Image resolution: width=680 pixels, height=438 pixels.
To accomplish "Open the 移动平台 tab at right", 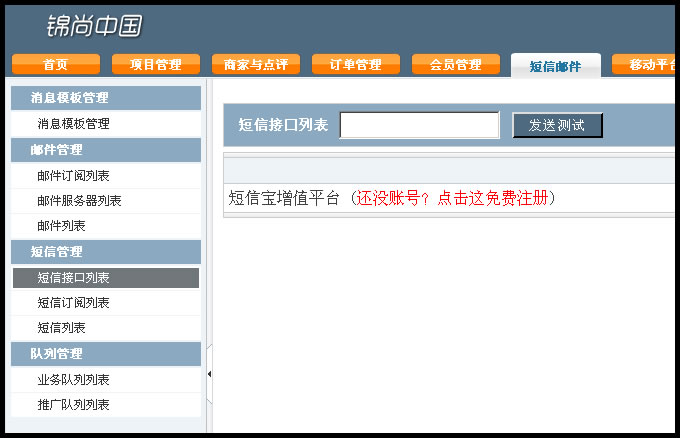I will point(644,64).
